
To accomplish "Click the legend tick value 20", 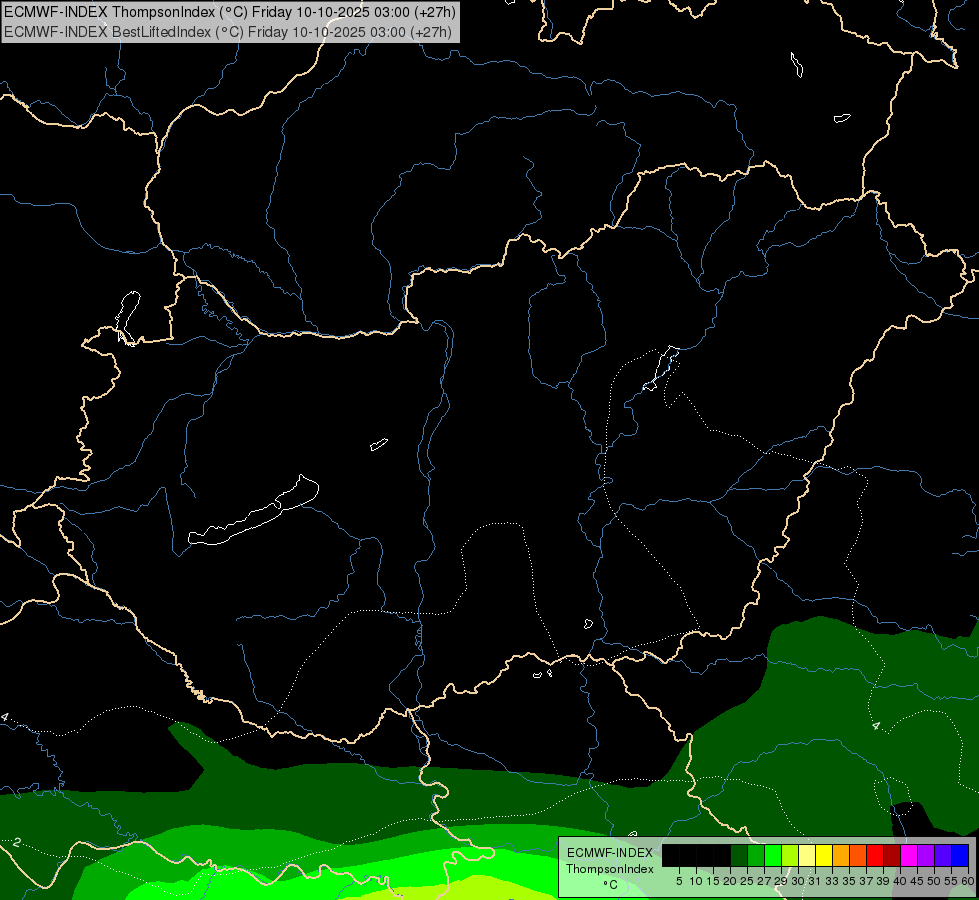I will (x=730, y=881).
